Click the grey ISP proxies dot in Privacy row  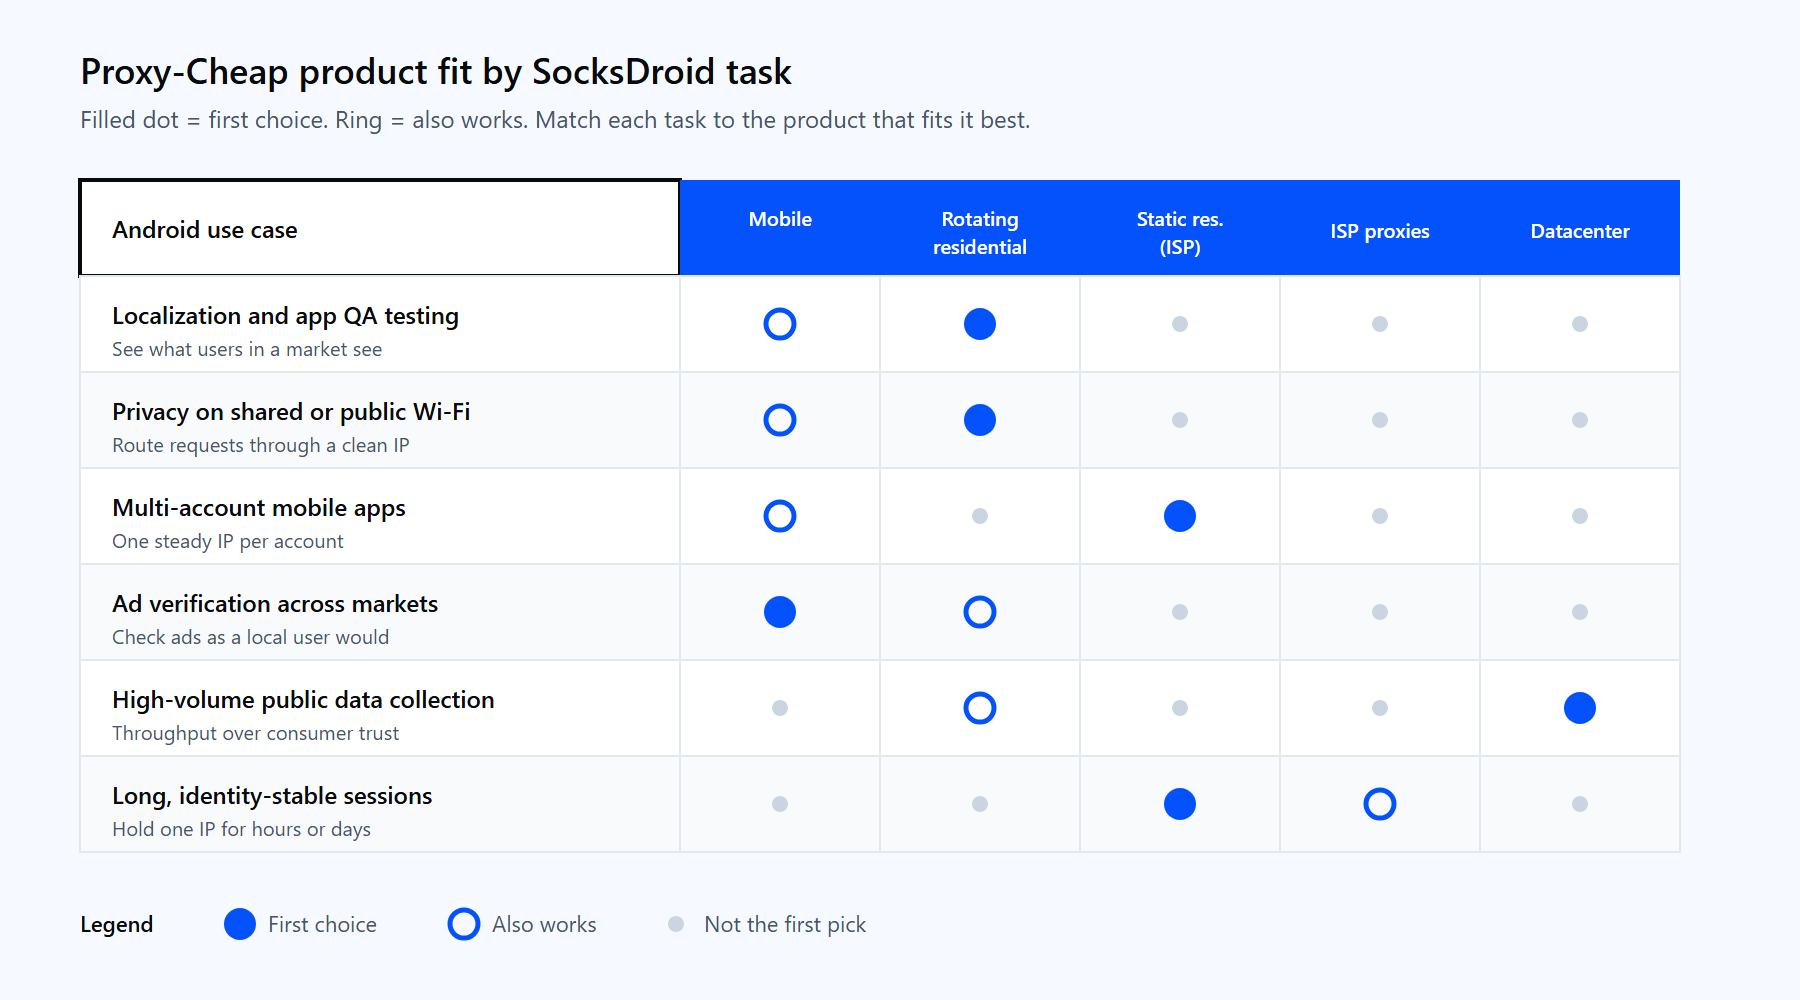(1380, 420)
